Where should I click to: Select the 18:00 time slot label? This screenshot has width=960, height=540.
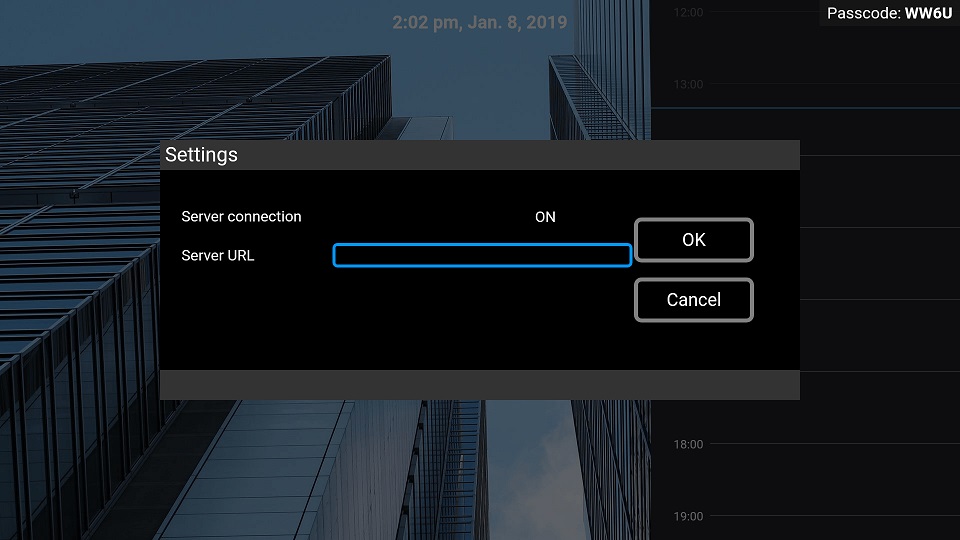(x=688, y=444)
